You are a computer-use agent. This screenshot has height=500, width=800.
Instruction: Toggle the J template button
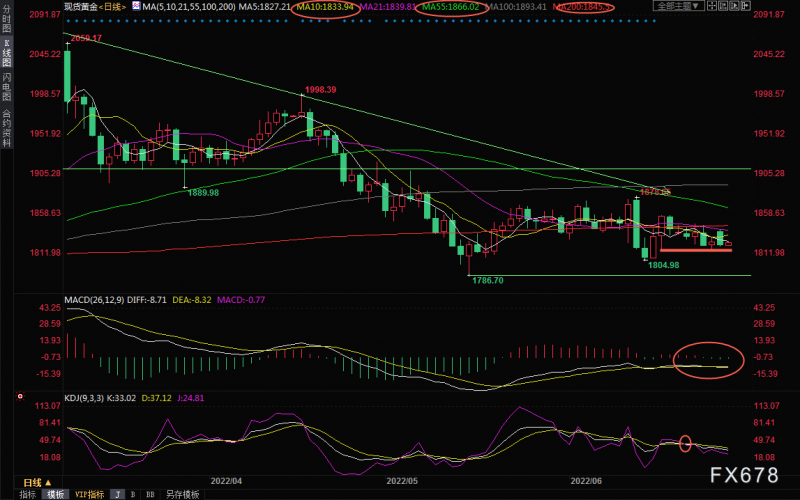[x=117, y=494]
